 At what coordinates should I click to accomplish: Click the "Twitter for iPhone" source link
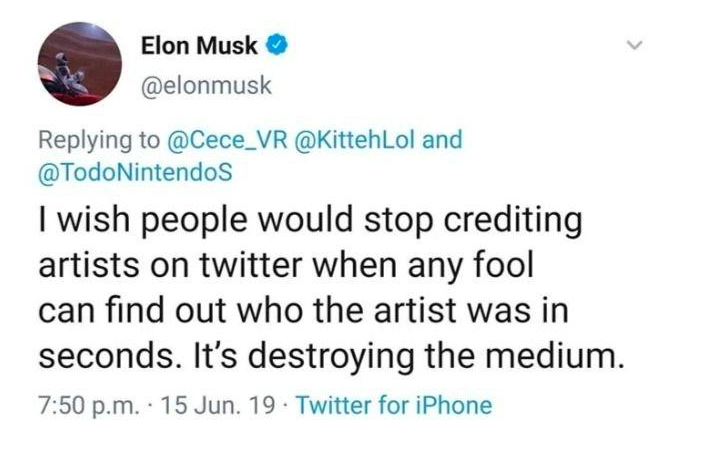(395, 406)
